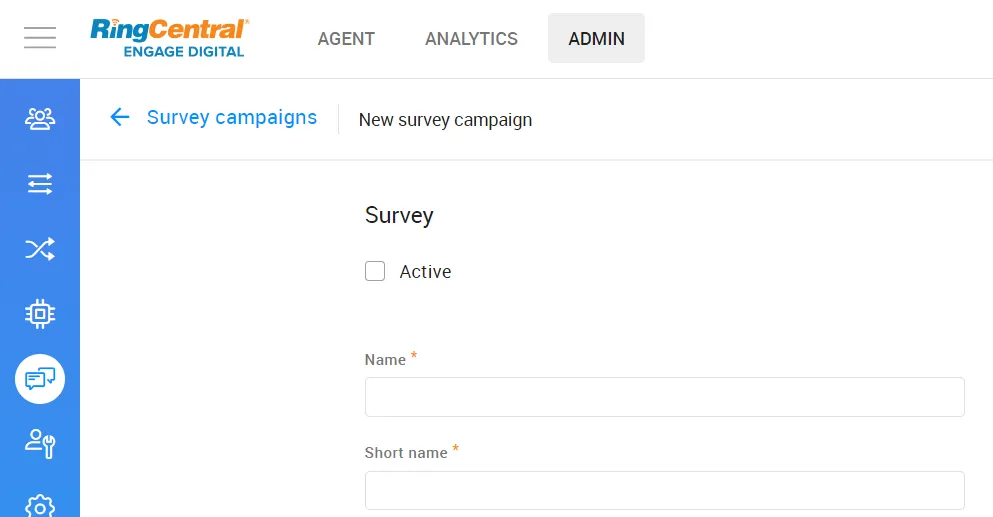Click the back arrow beside Survey campaigns
993x517 pixels.
tap(120, 117)
